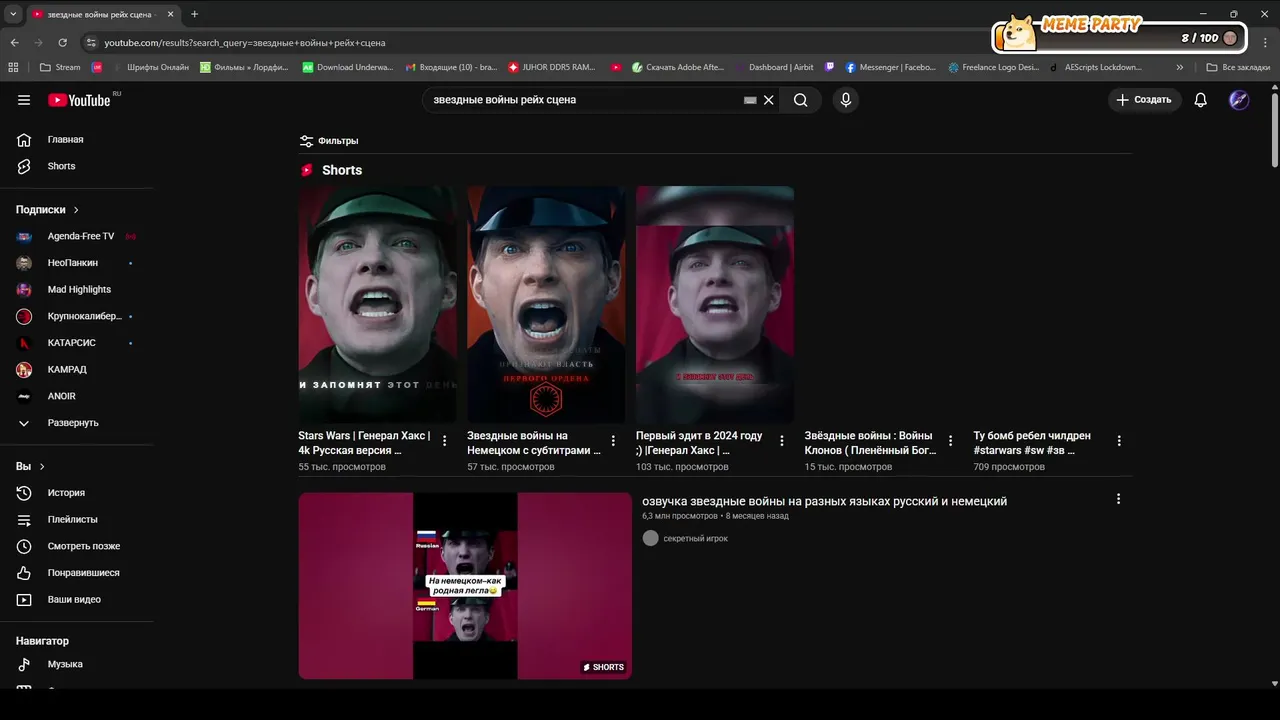Open options menu for the озвучка video
This screenshot has width=1280, height=720.
(1118, 499)
